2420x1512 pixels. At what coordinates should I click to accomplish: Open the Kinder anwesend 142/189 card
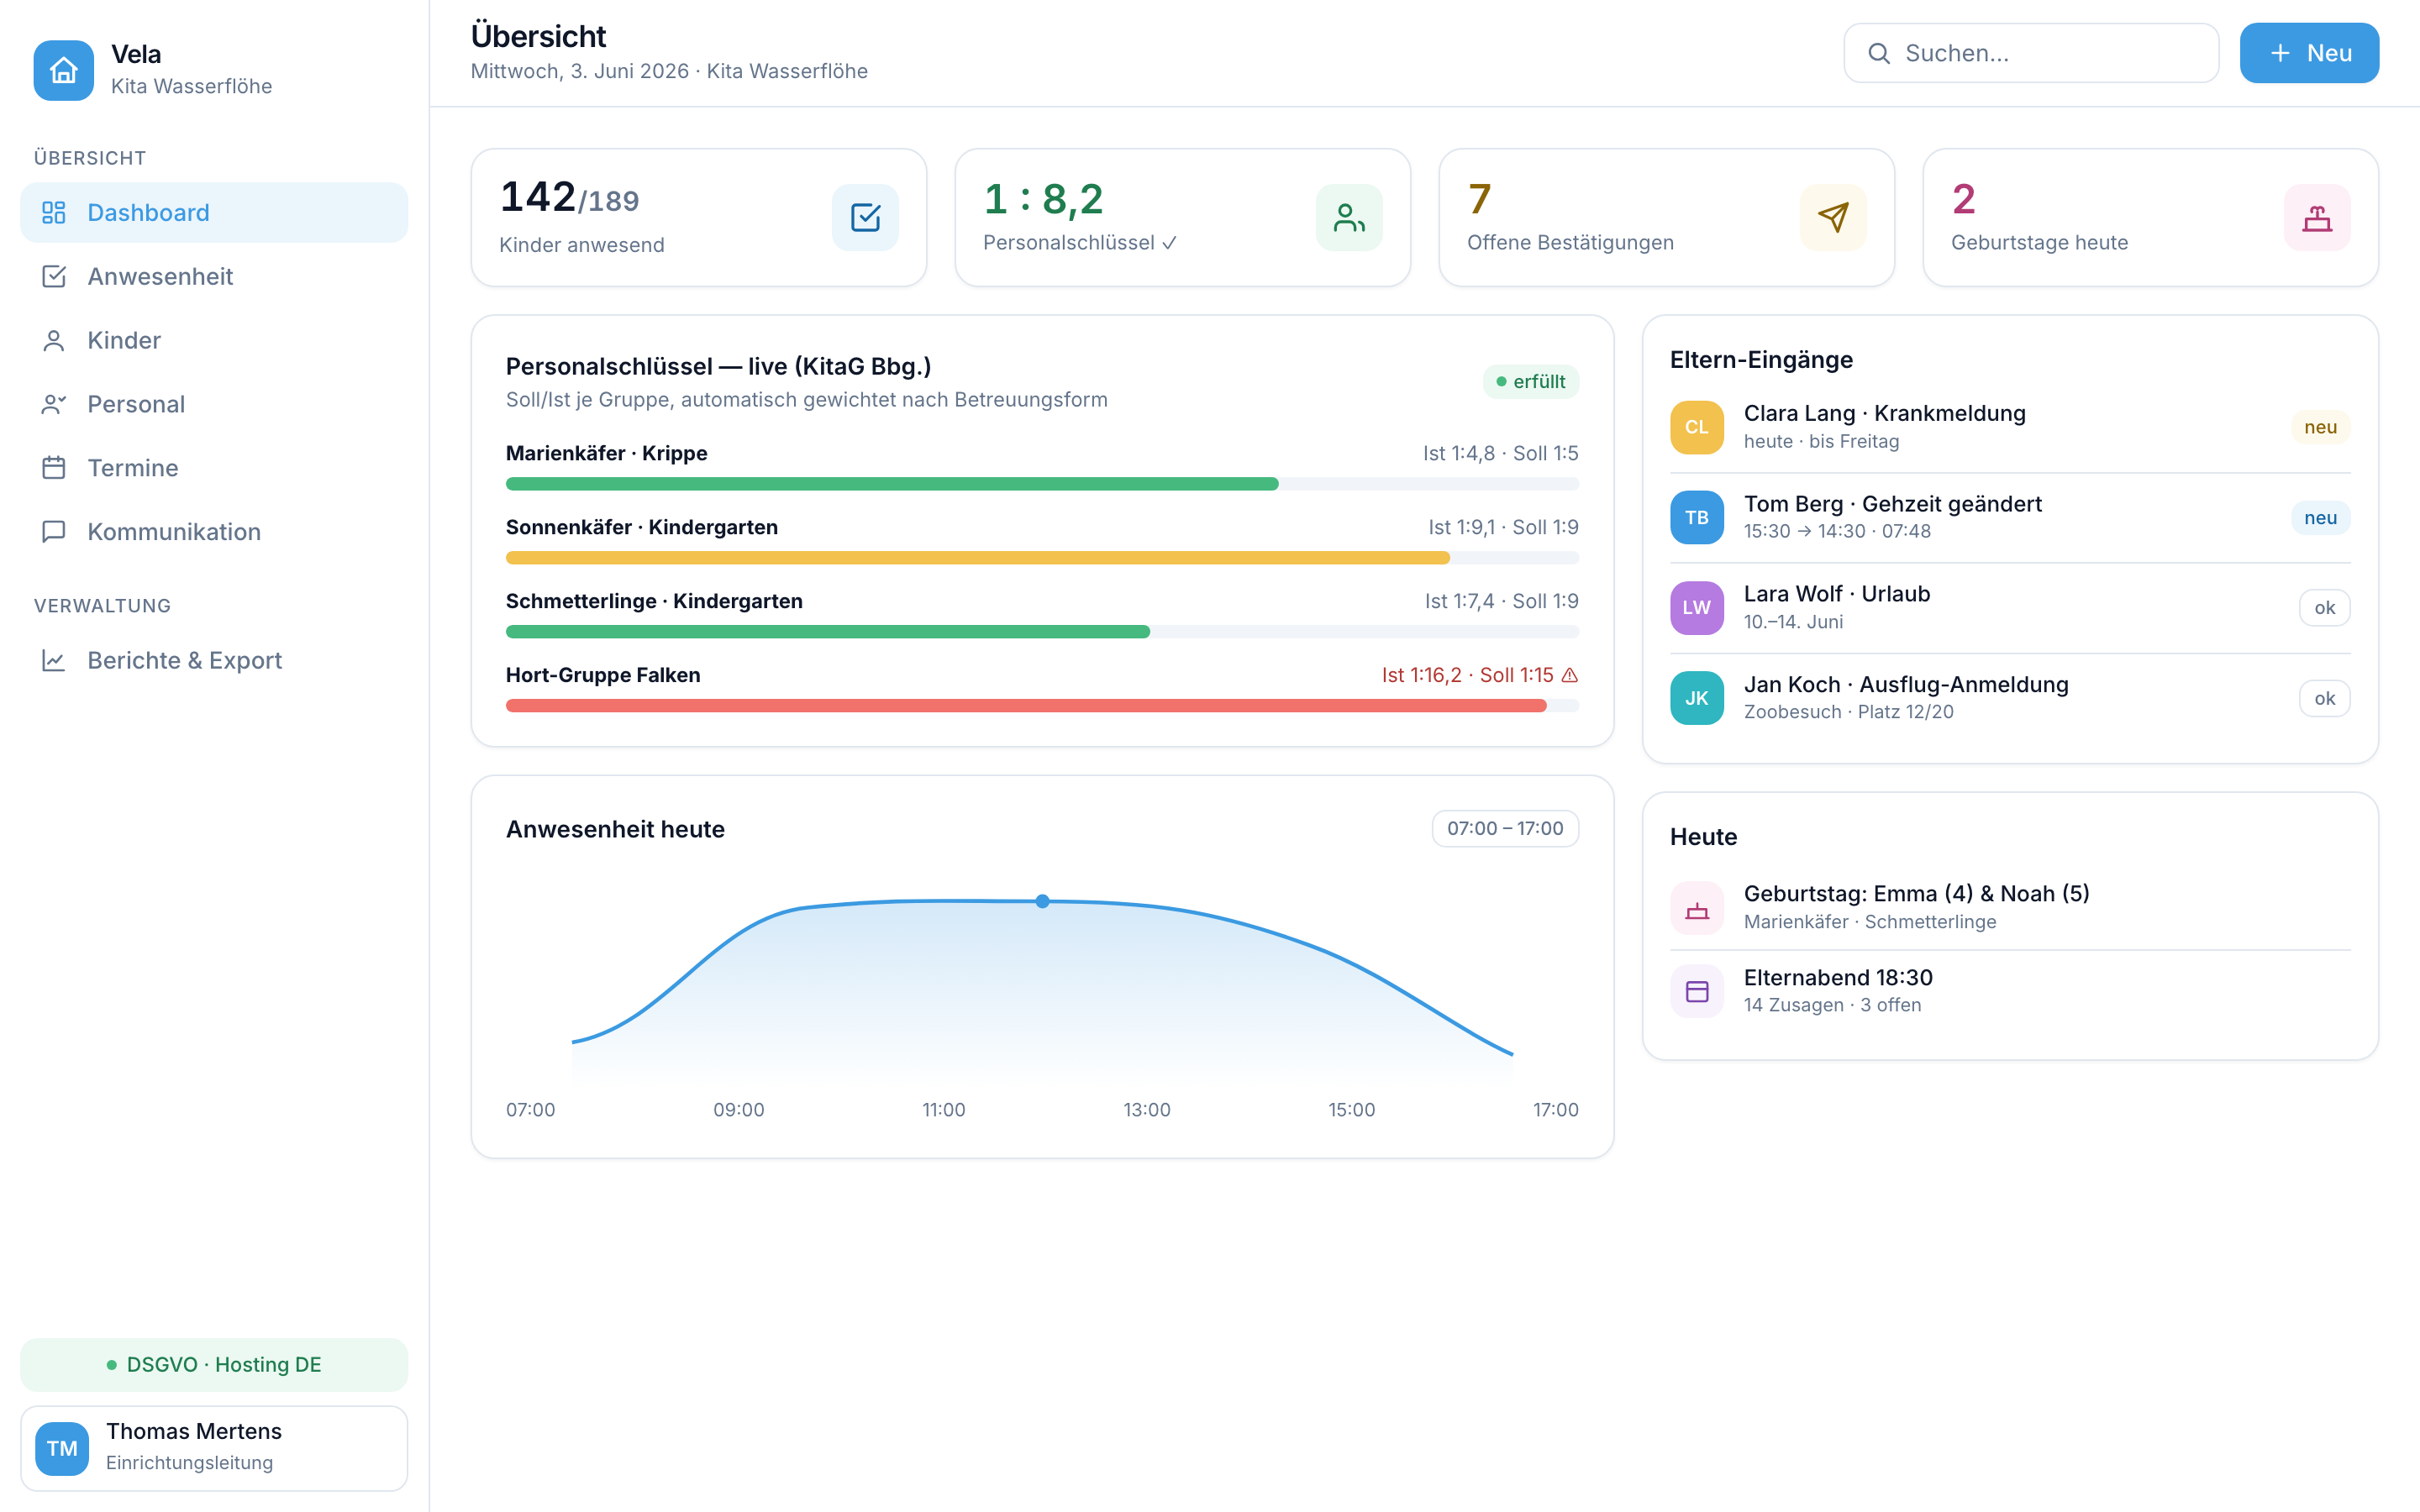(698, 217)
